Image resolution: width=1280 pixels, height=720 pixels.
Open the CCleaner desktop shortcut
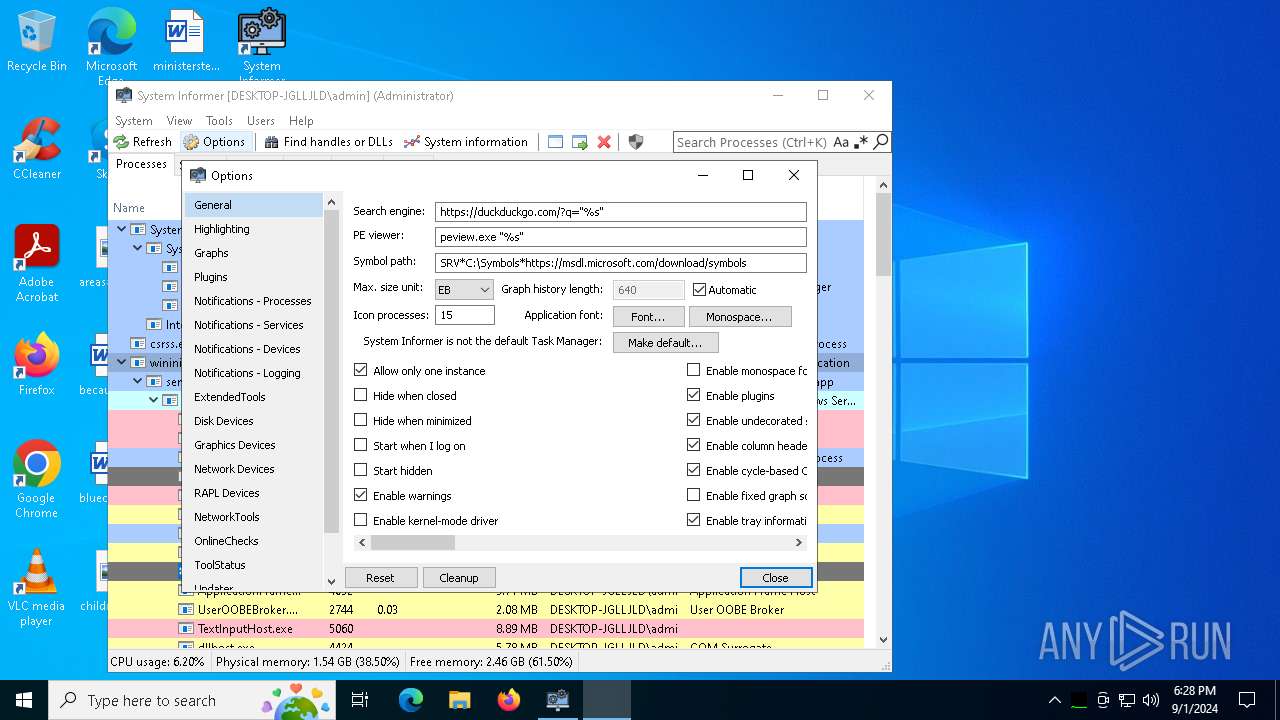click(37, 149)
